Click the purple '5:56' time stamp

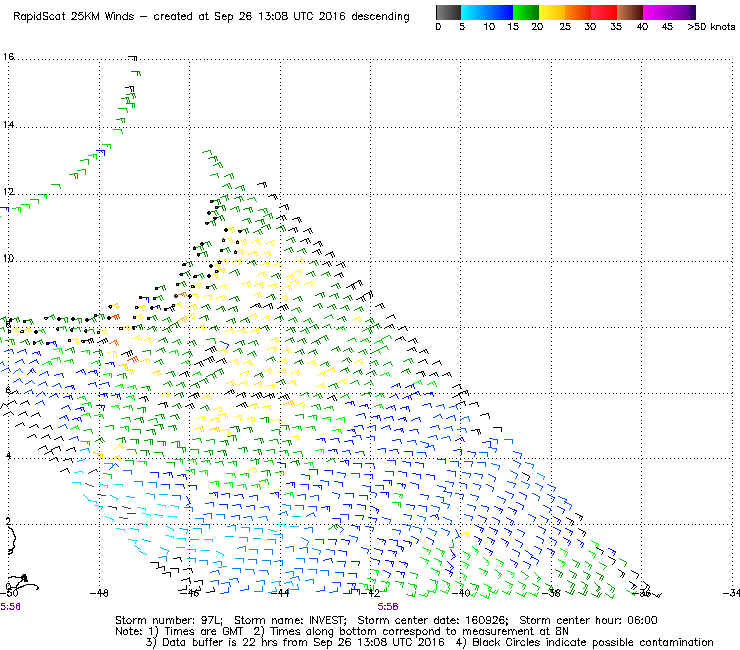(387, 607)
